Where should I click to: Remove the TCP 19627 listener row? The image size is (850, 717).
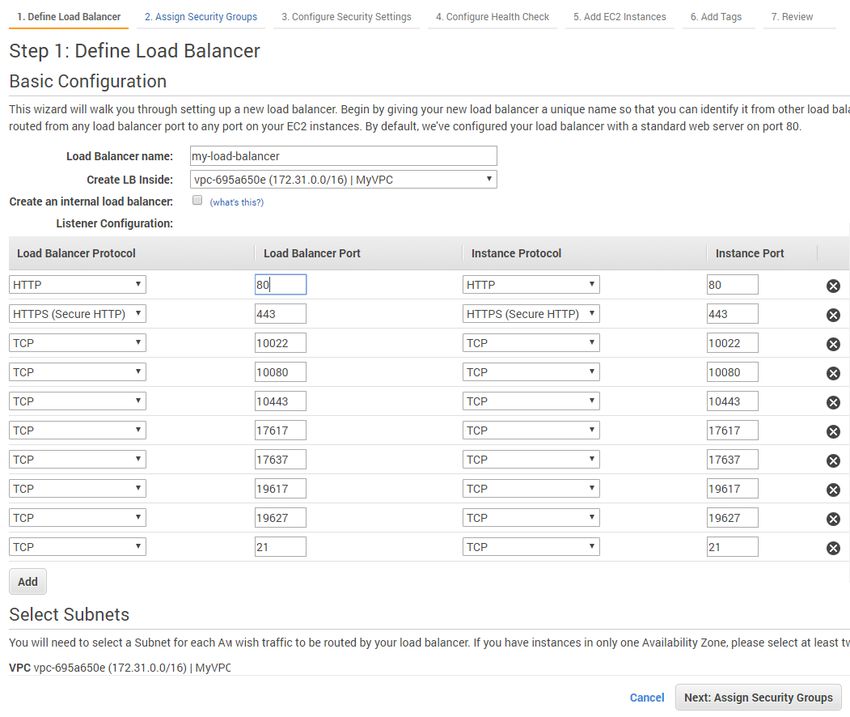coord(833,519)
